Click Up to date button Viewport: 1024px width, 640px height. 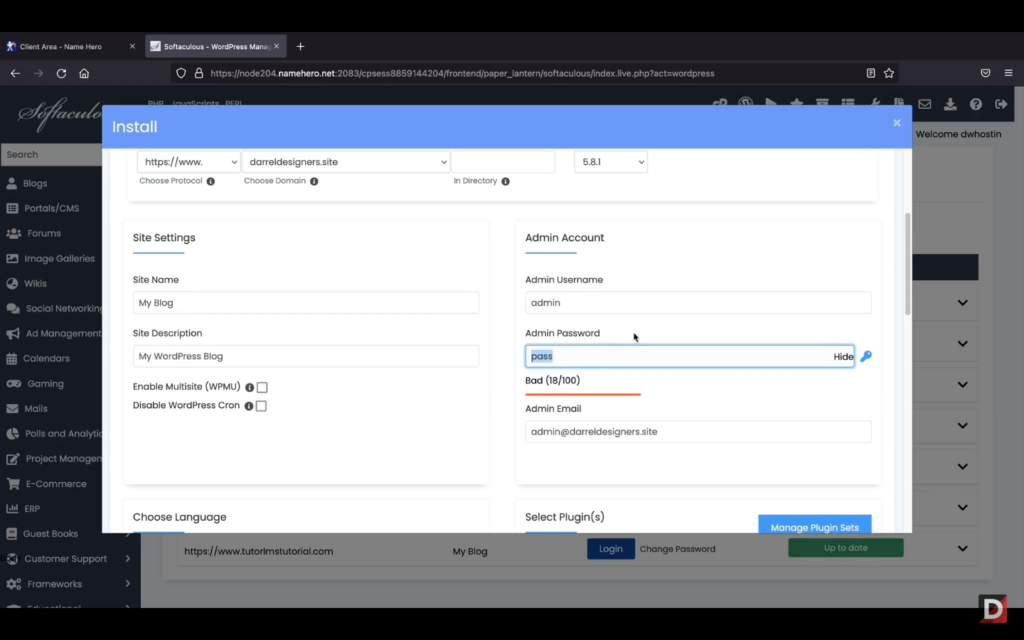pos(846,548)
